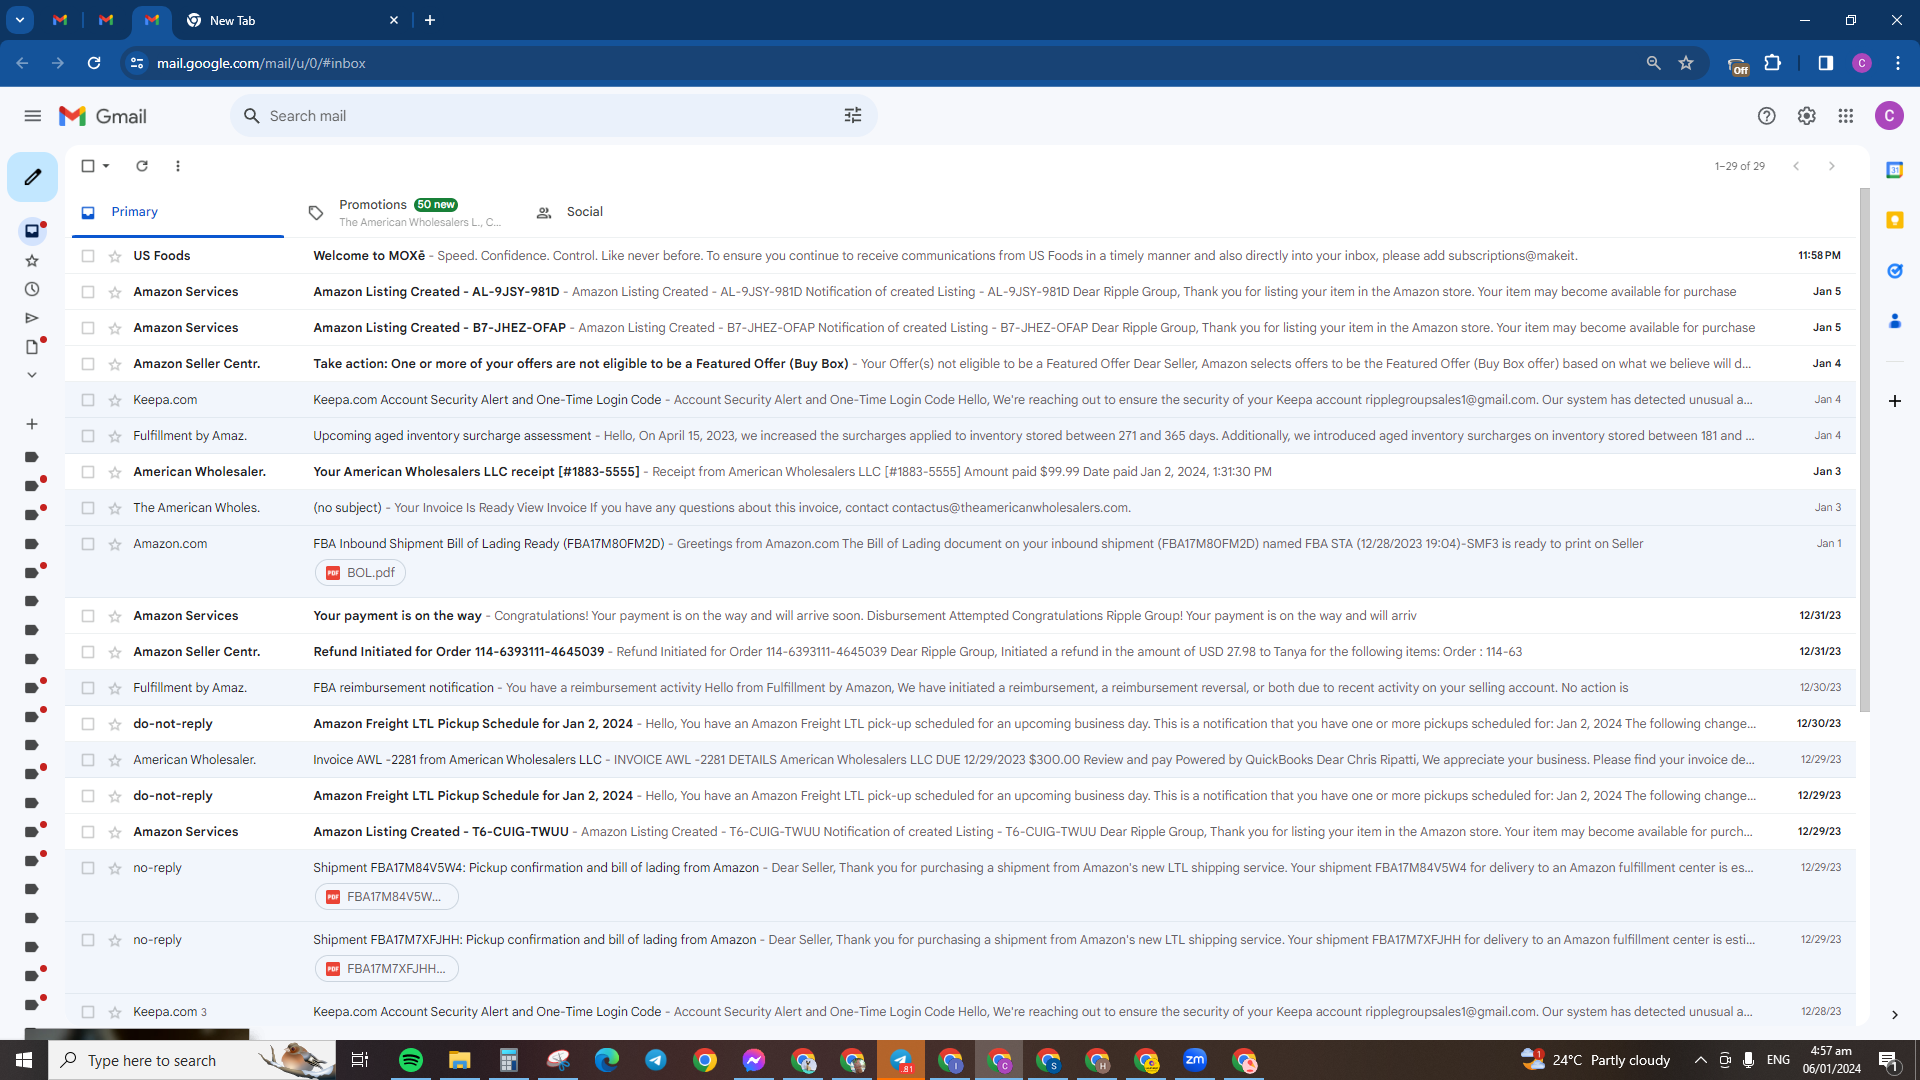The width and height of the screenshot is (1920, 1080).
Task: Open Refund Initiated for Order email
Action: (x=960, y=652)
